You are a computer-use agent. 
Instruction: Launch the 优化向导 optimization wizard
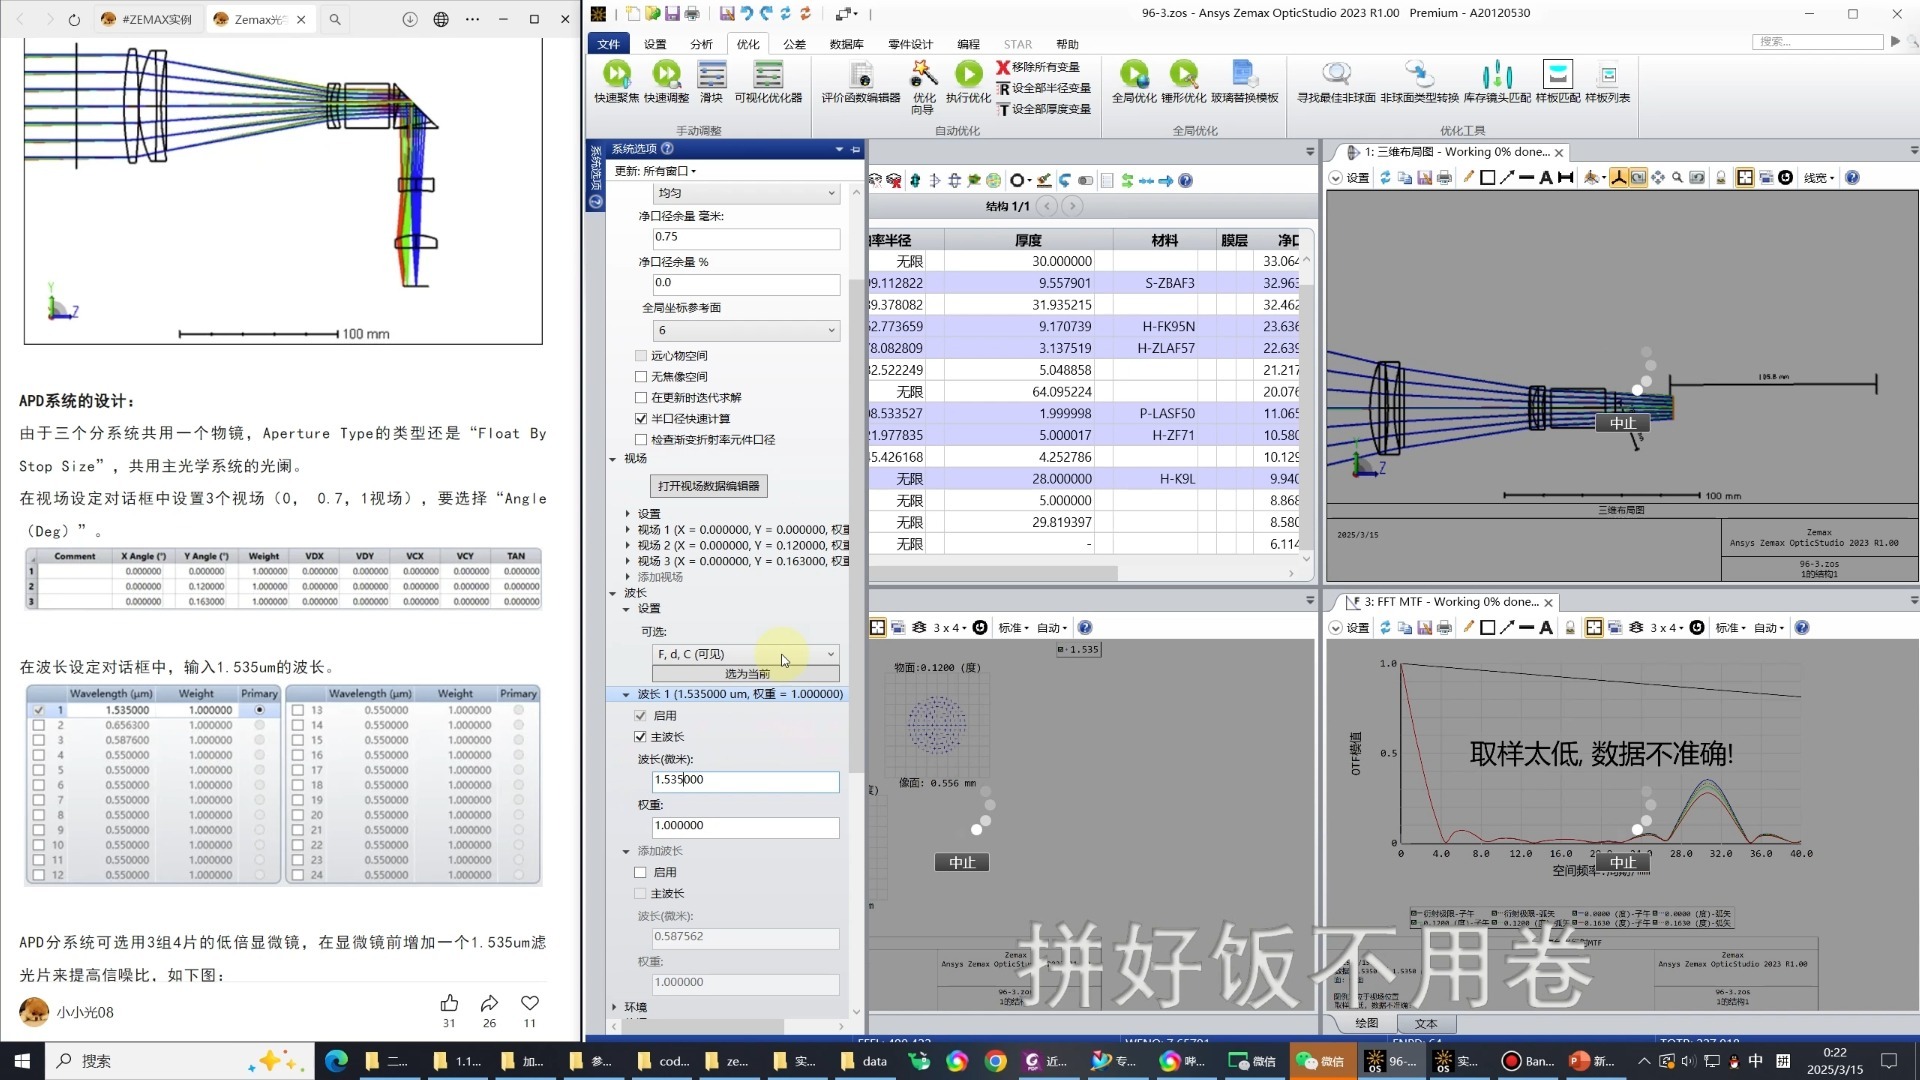point(923,74)
